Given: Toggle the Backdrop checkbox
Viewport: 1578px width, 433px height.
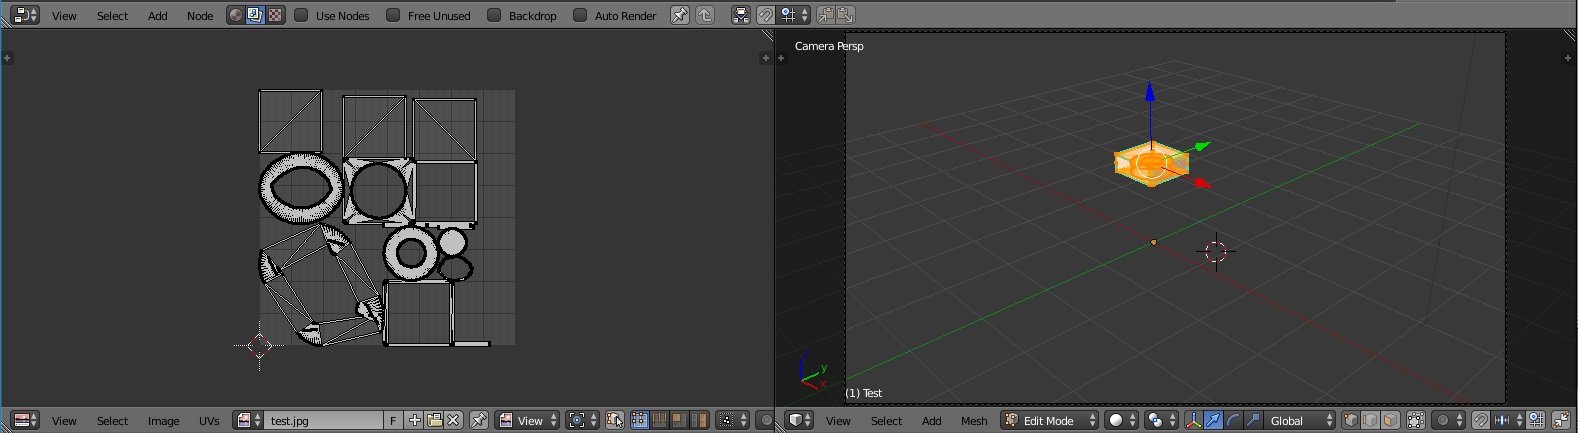Looking at the screenshot, I should pos(494,15).
